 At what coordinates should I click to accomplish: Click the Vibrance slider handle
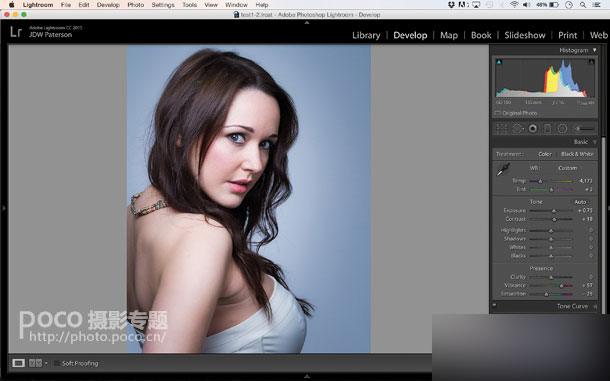click(561, 286)
